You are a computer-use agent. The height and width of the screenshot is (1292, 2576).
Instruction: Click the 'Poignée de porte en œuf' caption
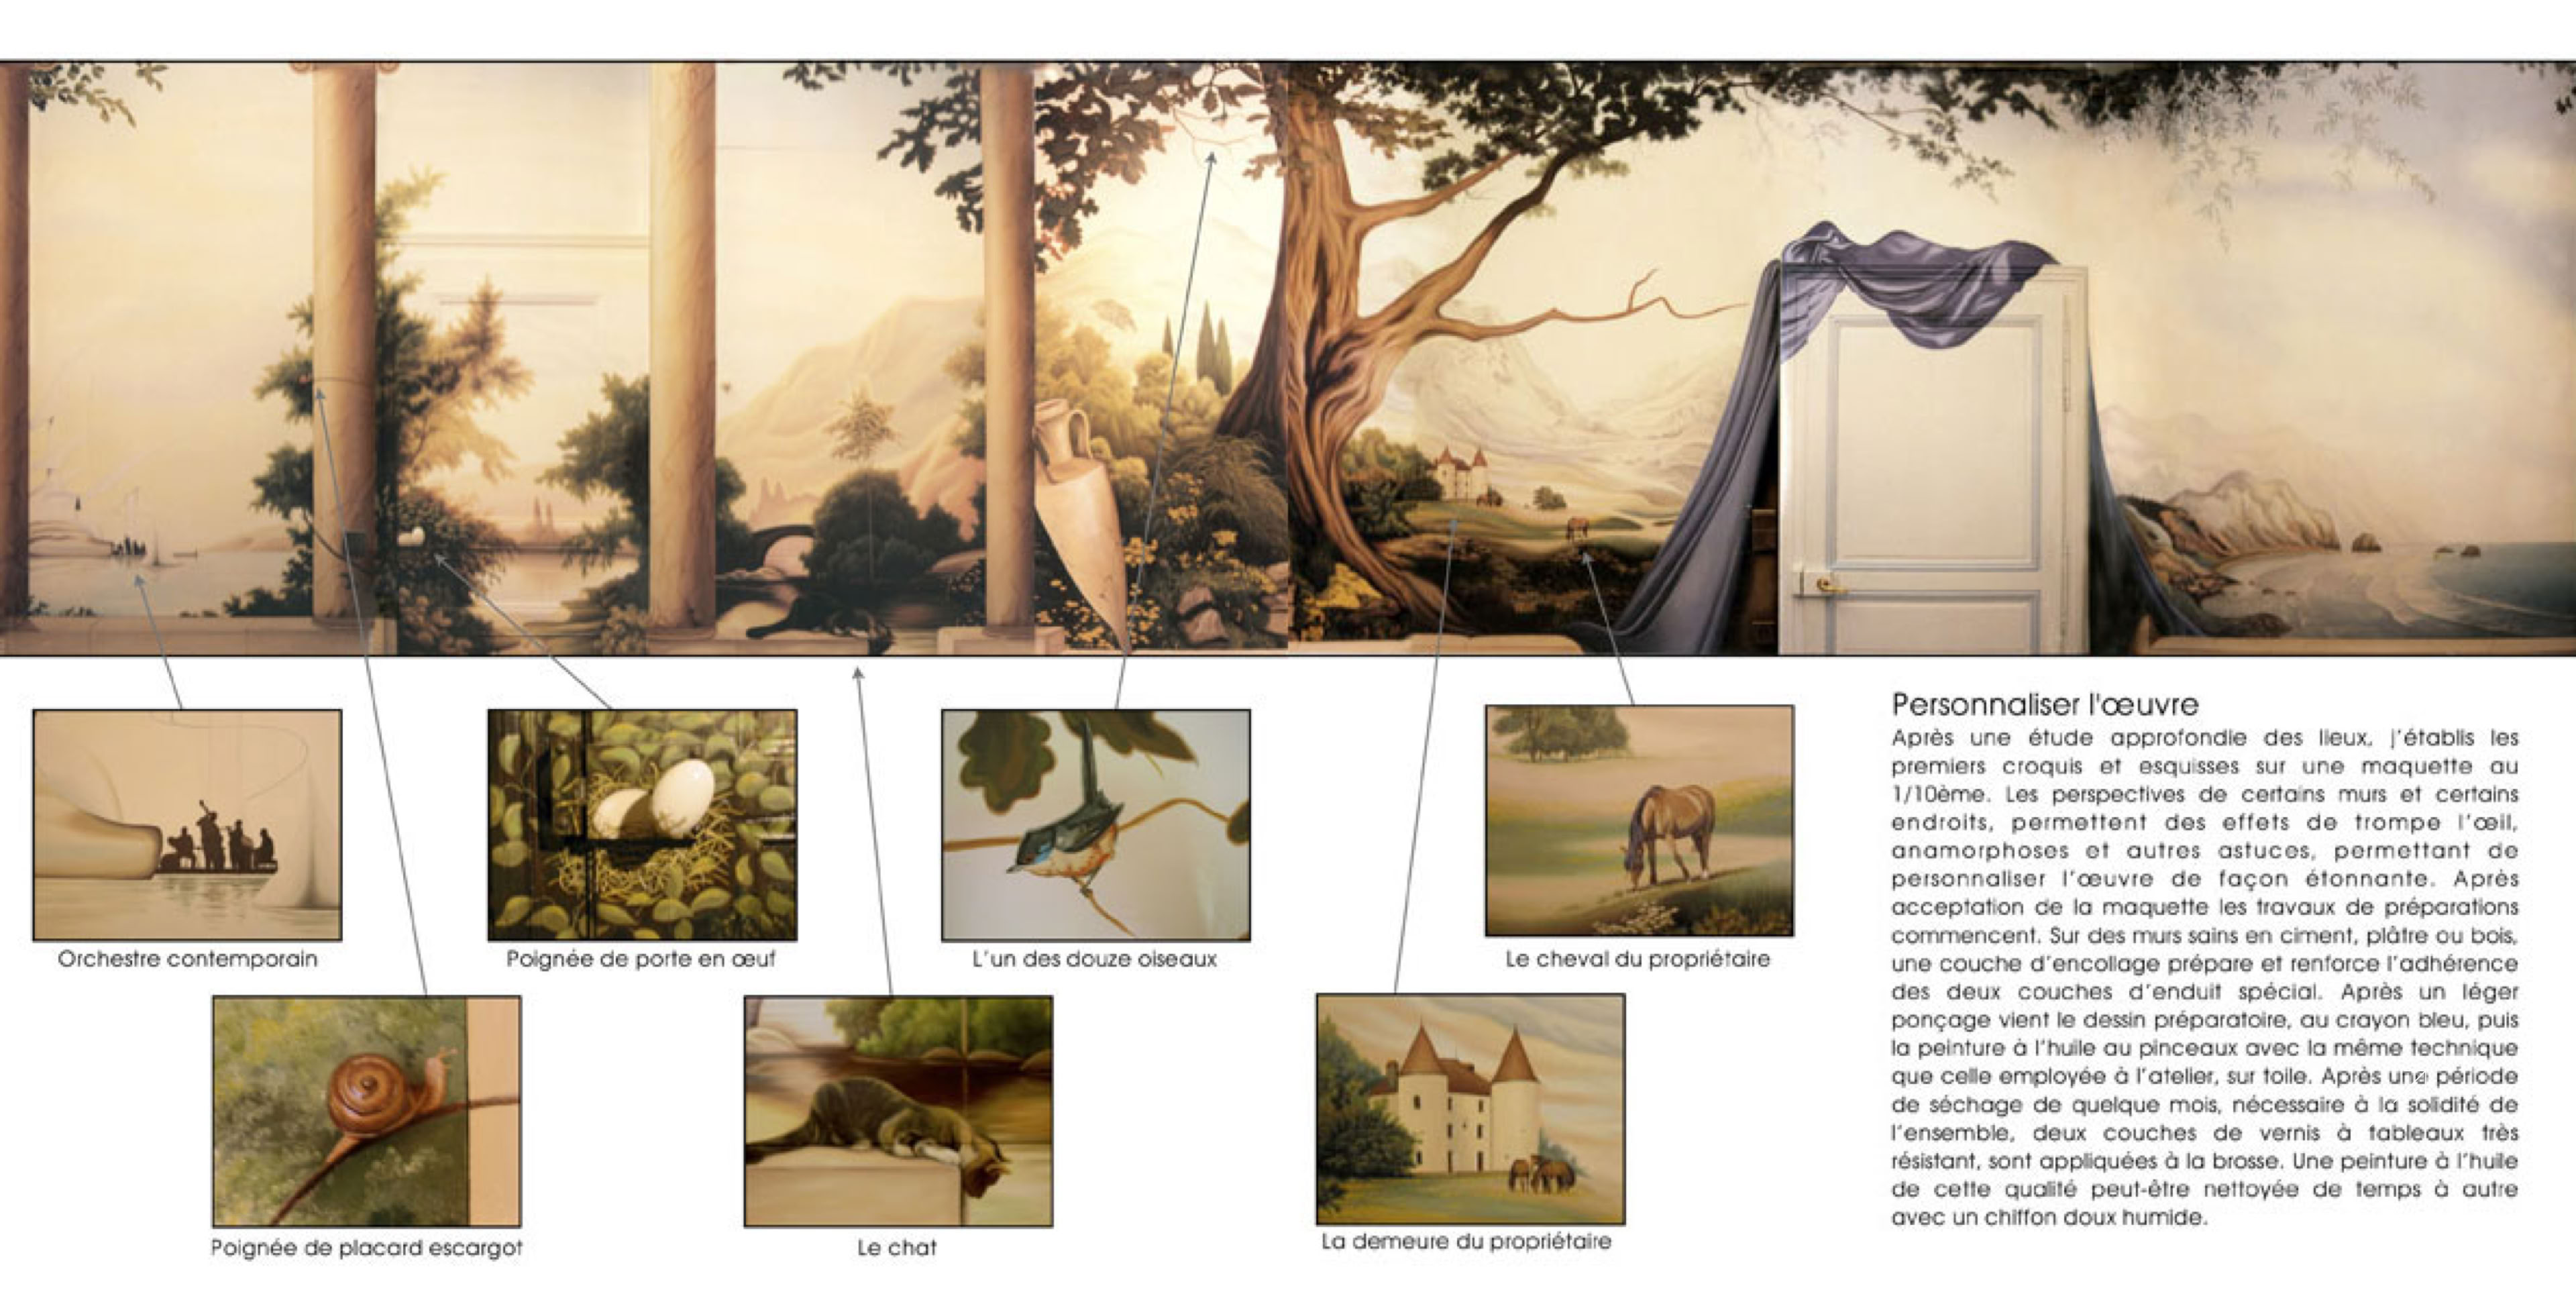641,959
